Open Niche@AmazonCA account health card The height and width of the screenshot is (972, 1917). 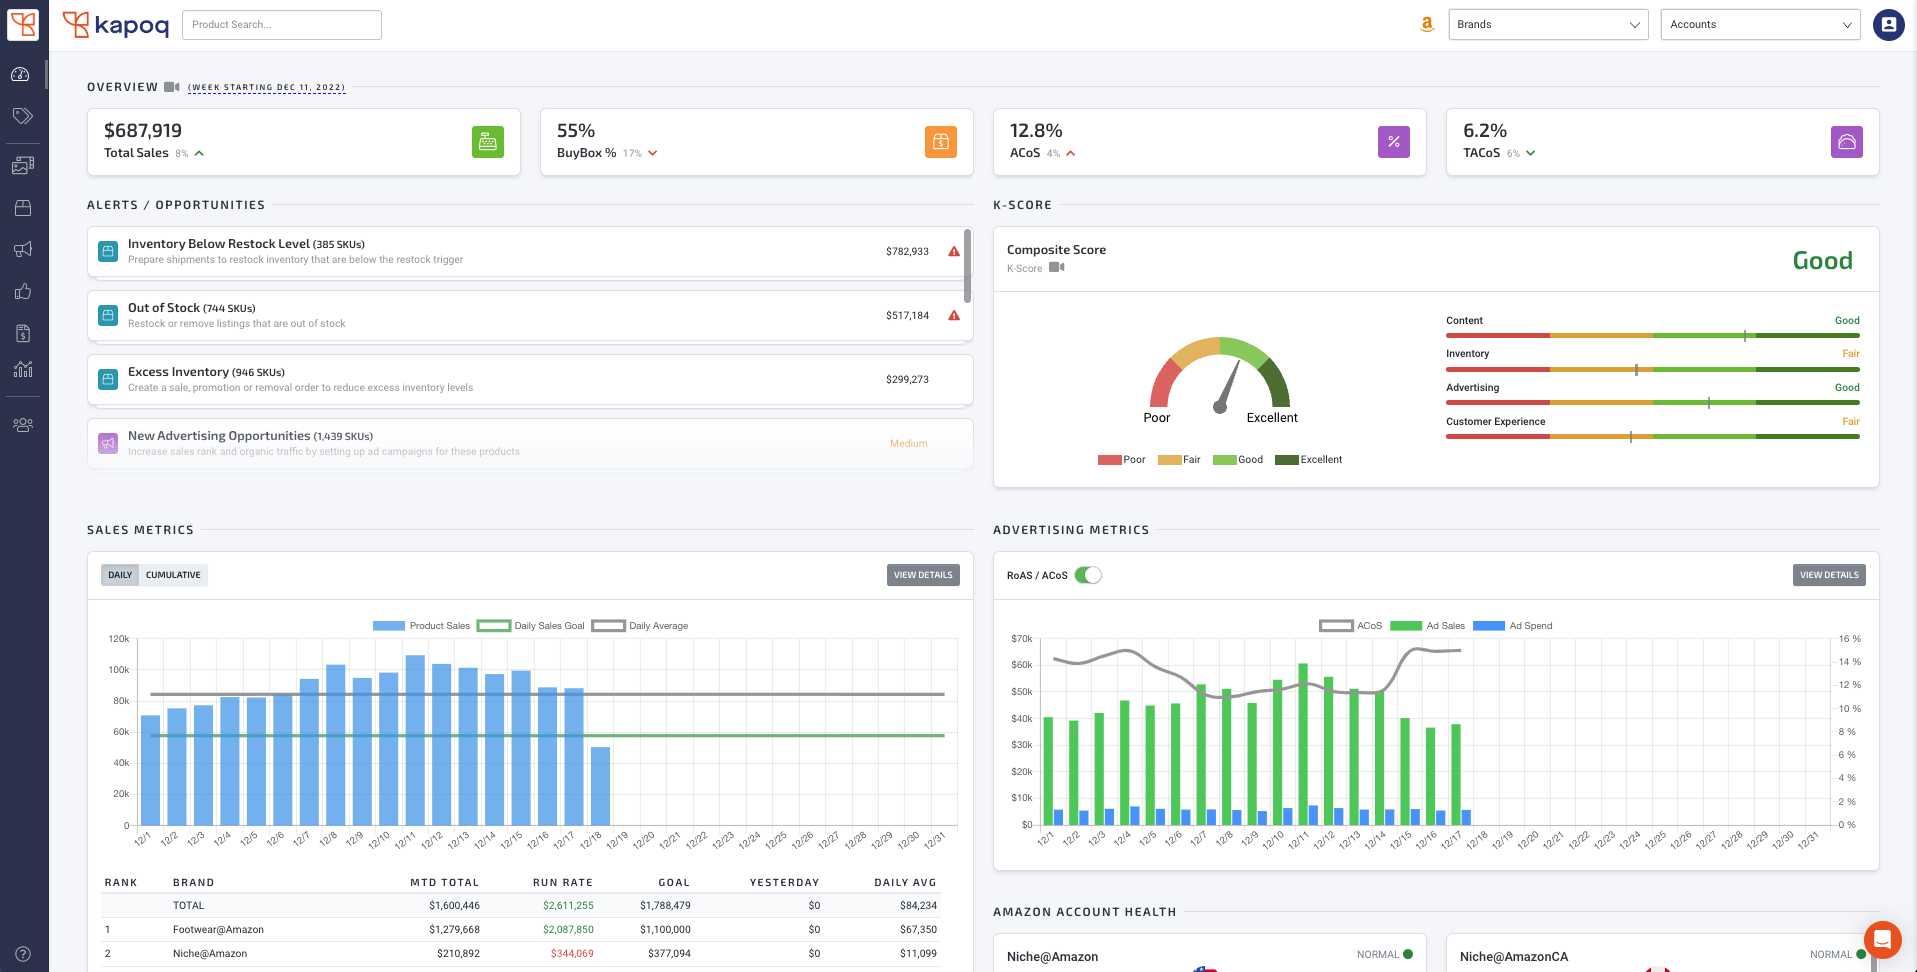click(x=1662, y=953)
